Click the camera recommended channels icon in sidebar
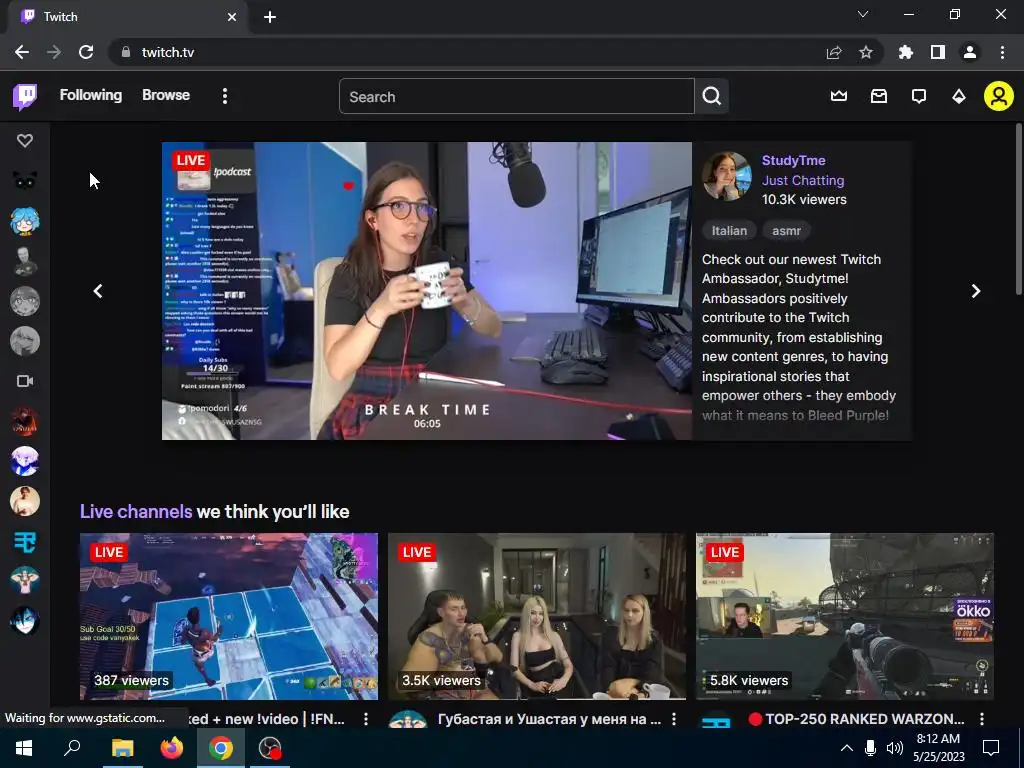The height and width of the screenshot is (768, 1024). [x=25, y=381]
